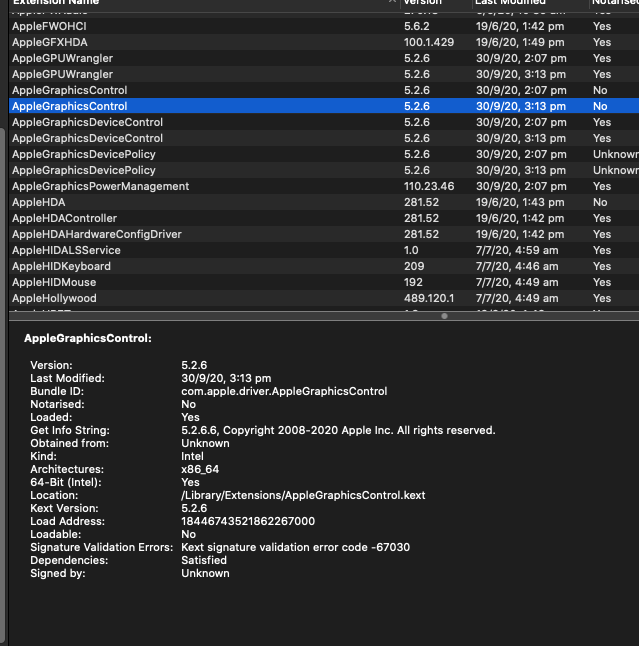Click date cell 19/6/20, 1:49 pm

coord(520,42)
